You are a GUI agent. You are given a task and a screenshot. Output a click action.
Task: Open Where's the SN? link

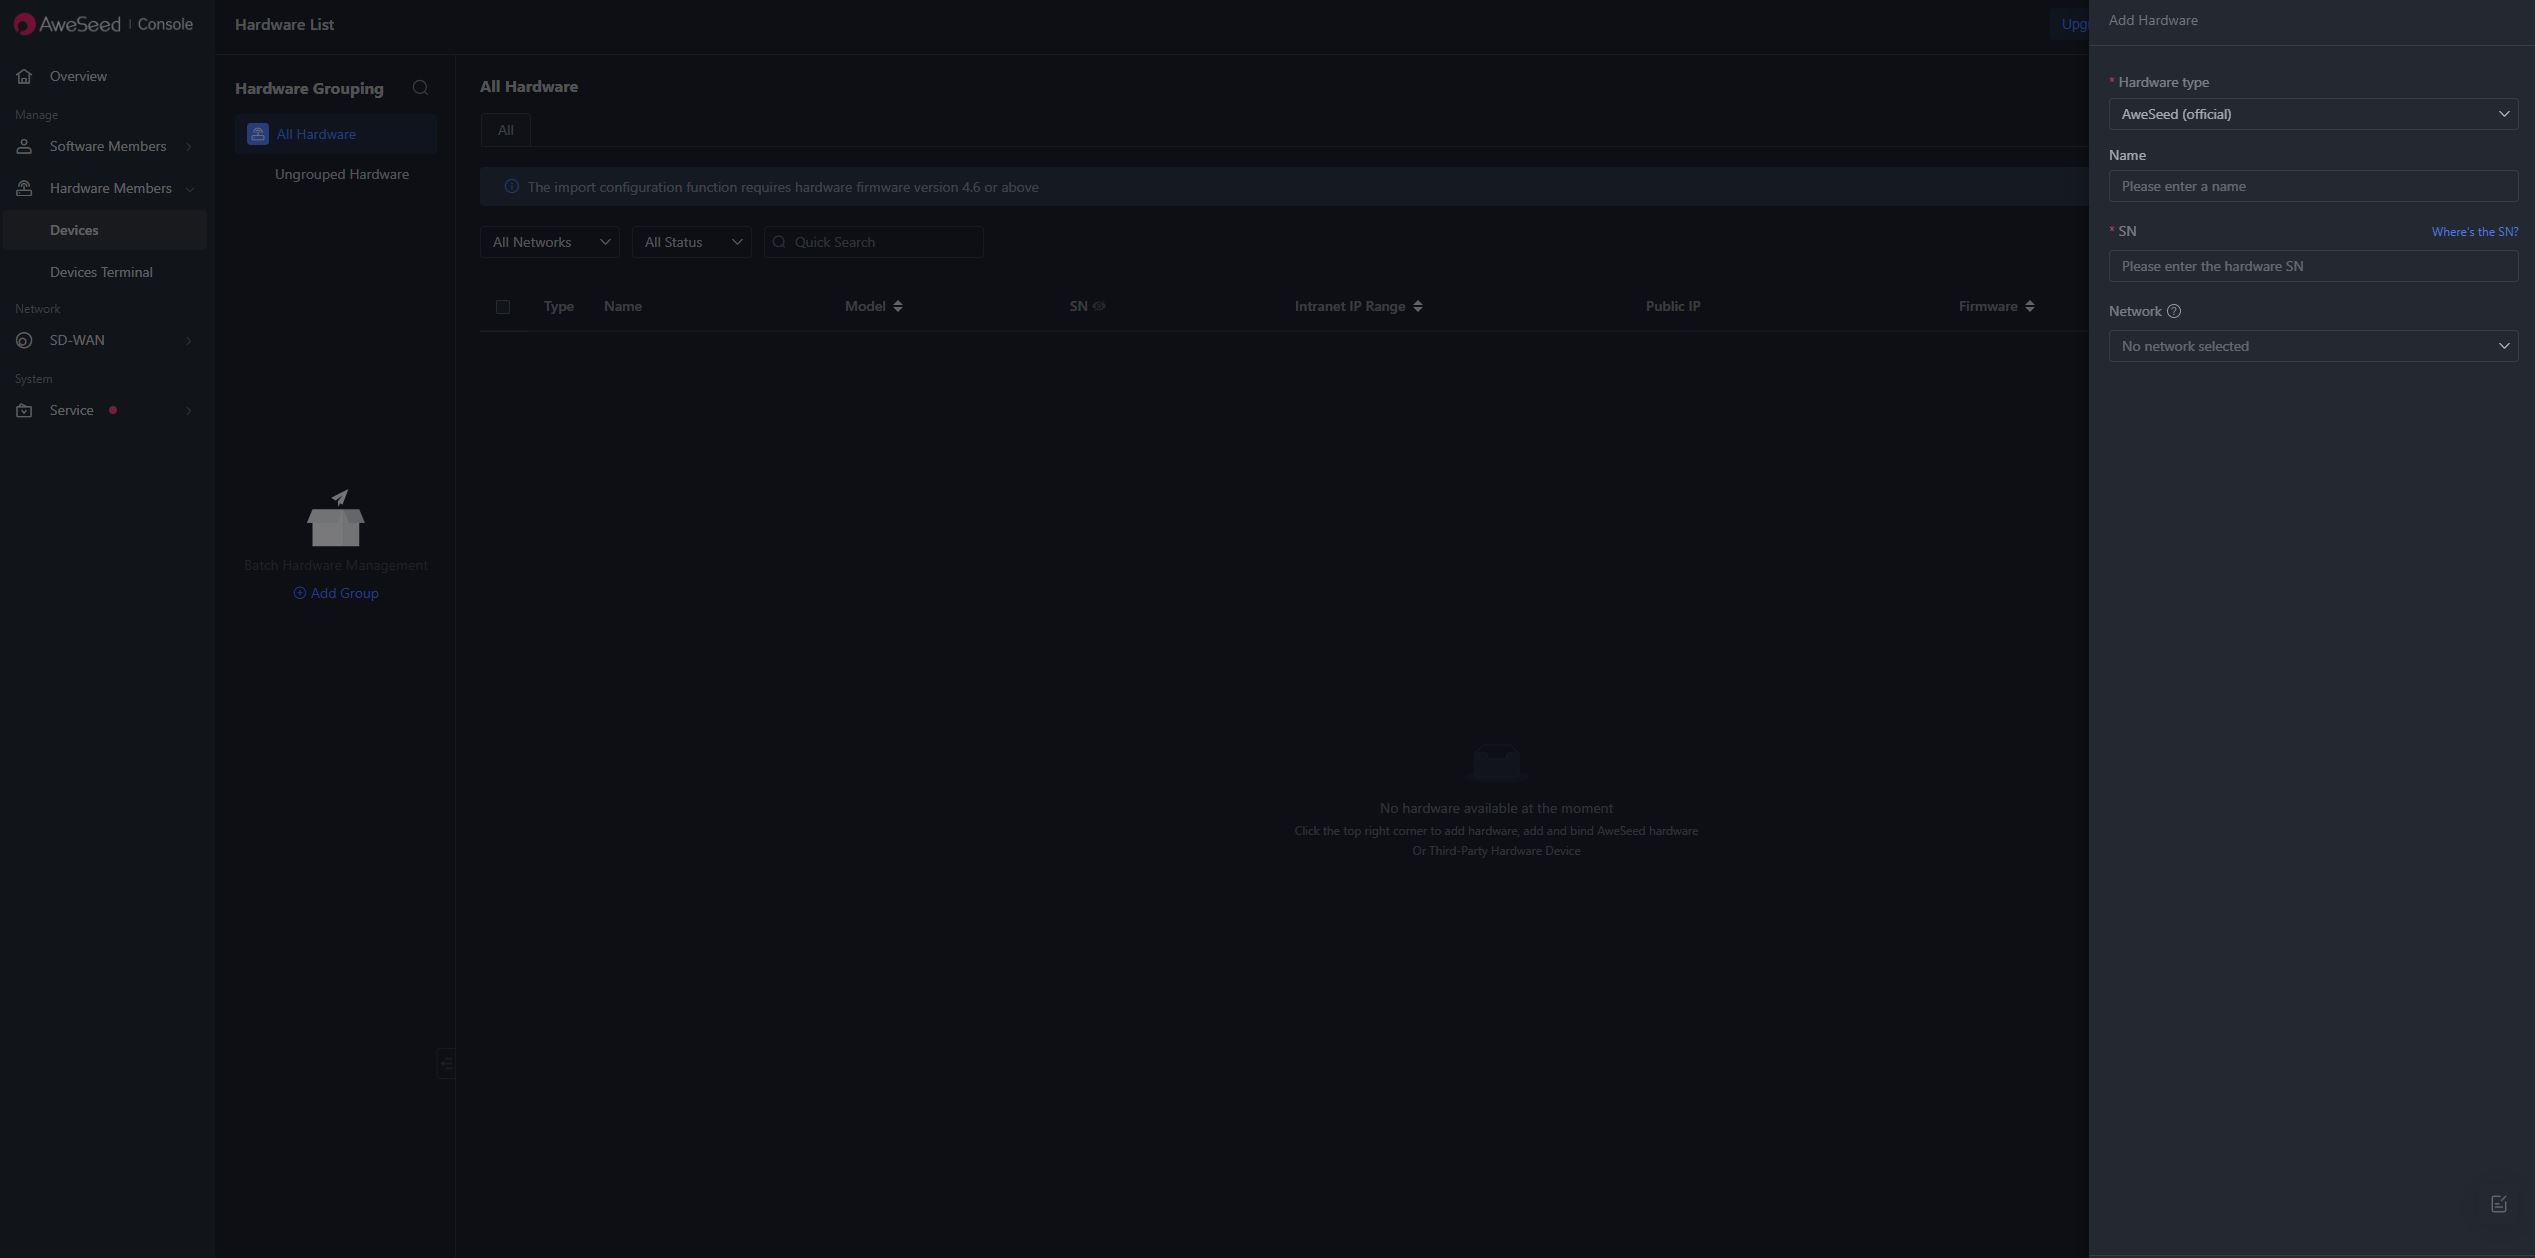point(2474,232)
